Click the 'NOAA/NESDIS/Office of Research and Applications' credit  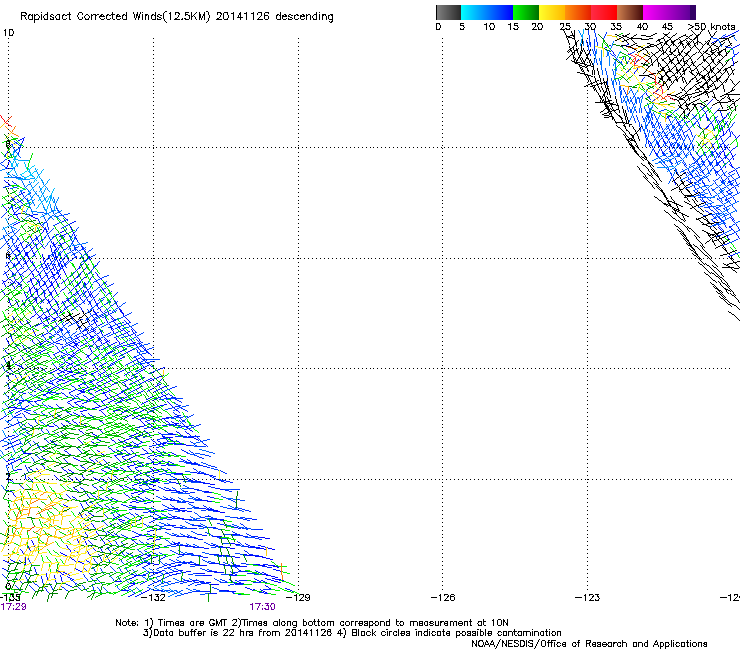coord(589,644)
